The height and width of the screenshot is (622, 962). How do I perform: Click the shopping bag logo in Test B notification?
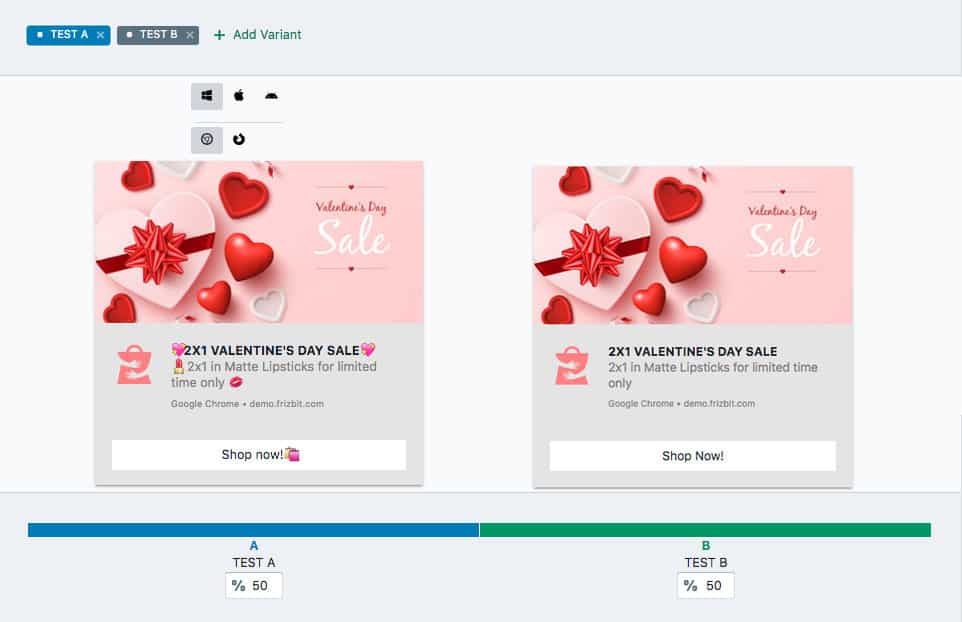click(571, 366)
